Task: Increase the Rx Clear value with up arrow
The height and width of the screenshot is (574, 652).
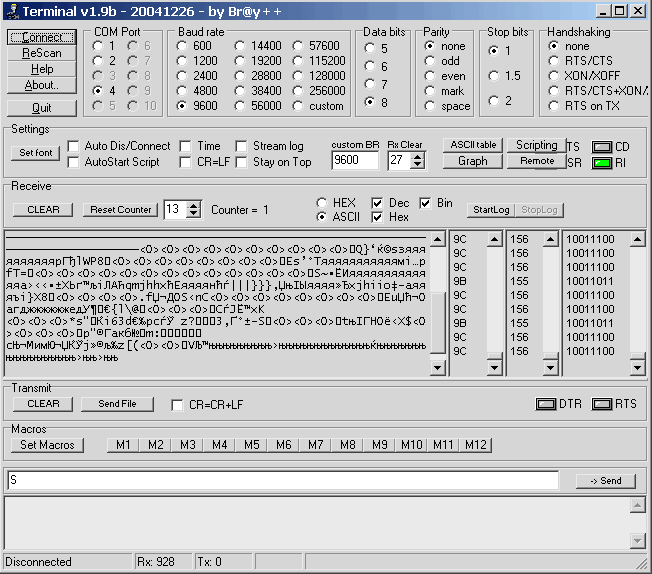Action: (417, 157)
